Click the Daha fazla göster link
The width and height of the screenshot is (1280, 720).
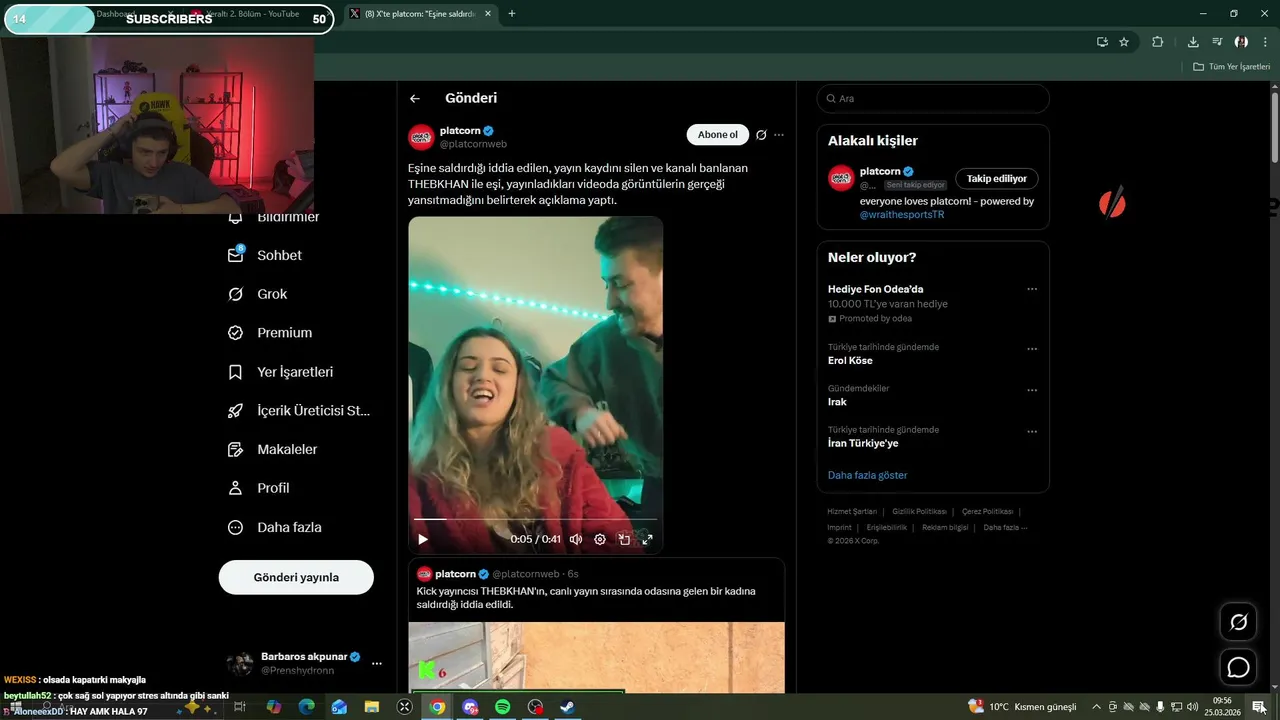(x=867, y=475)
